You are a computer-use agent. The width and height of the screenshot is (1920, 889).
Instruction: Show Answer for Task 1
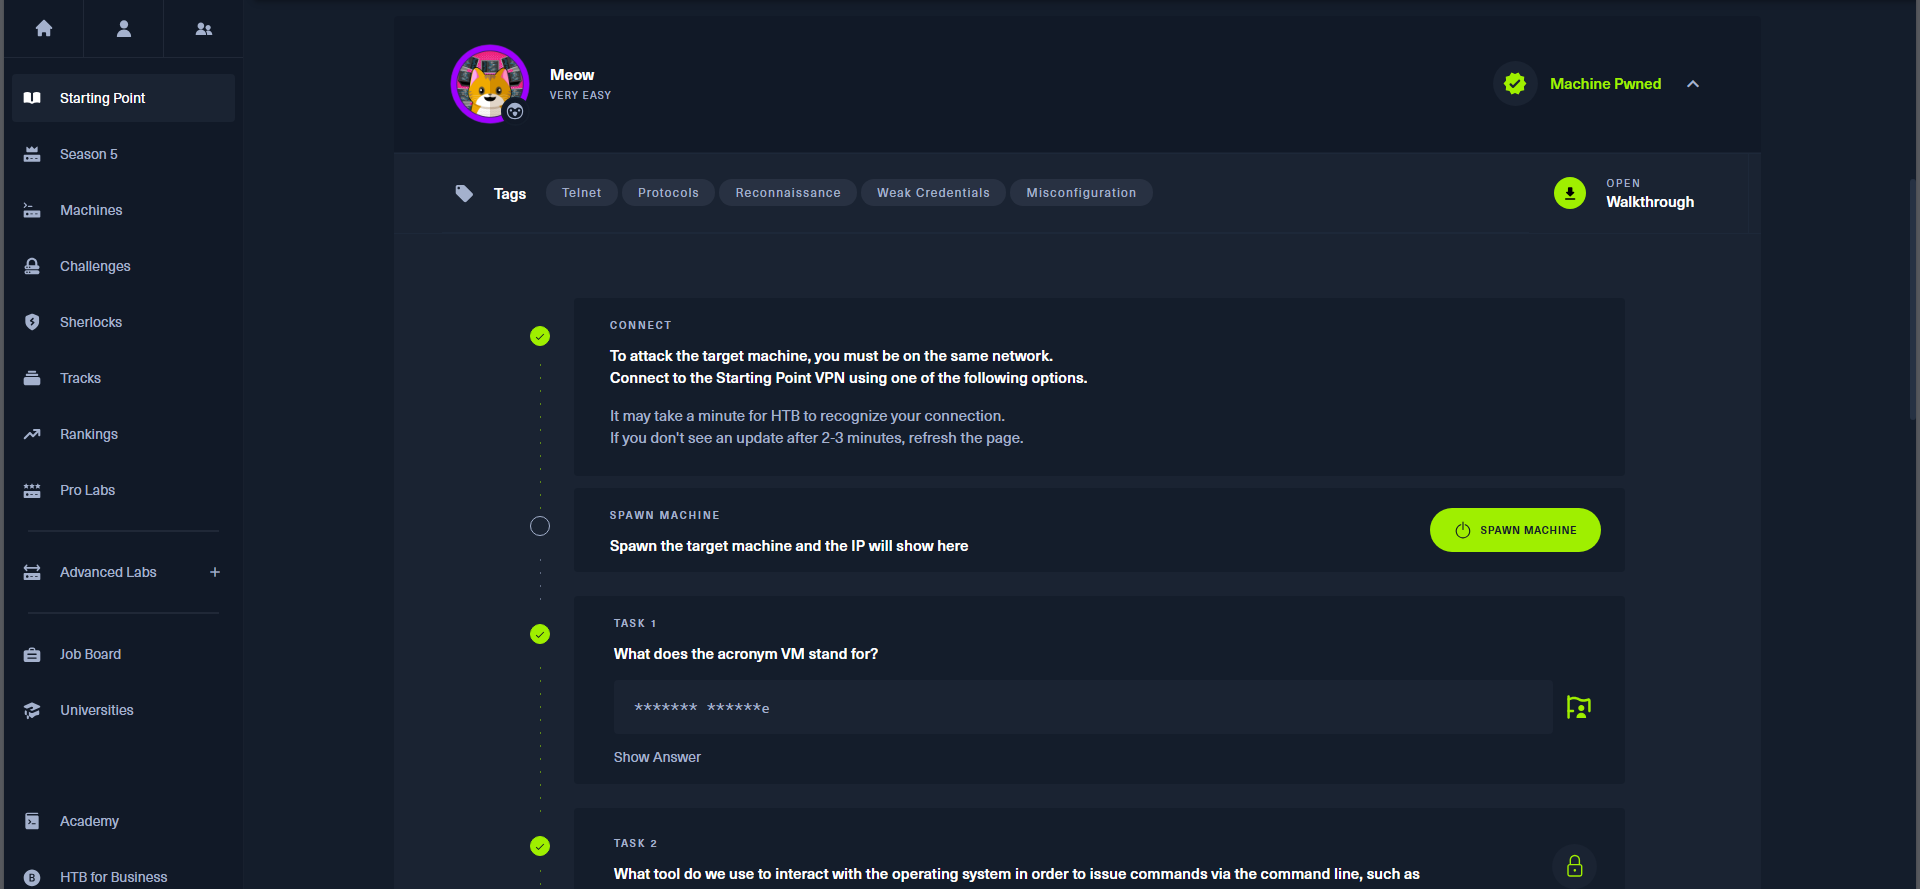tap(657, 757)
